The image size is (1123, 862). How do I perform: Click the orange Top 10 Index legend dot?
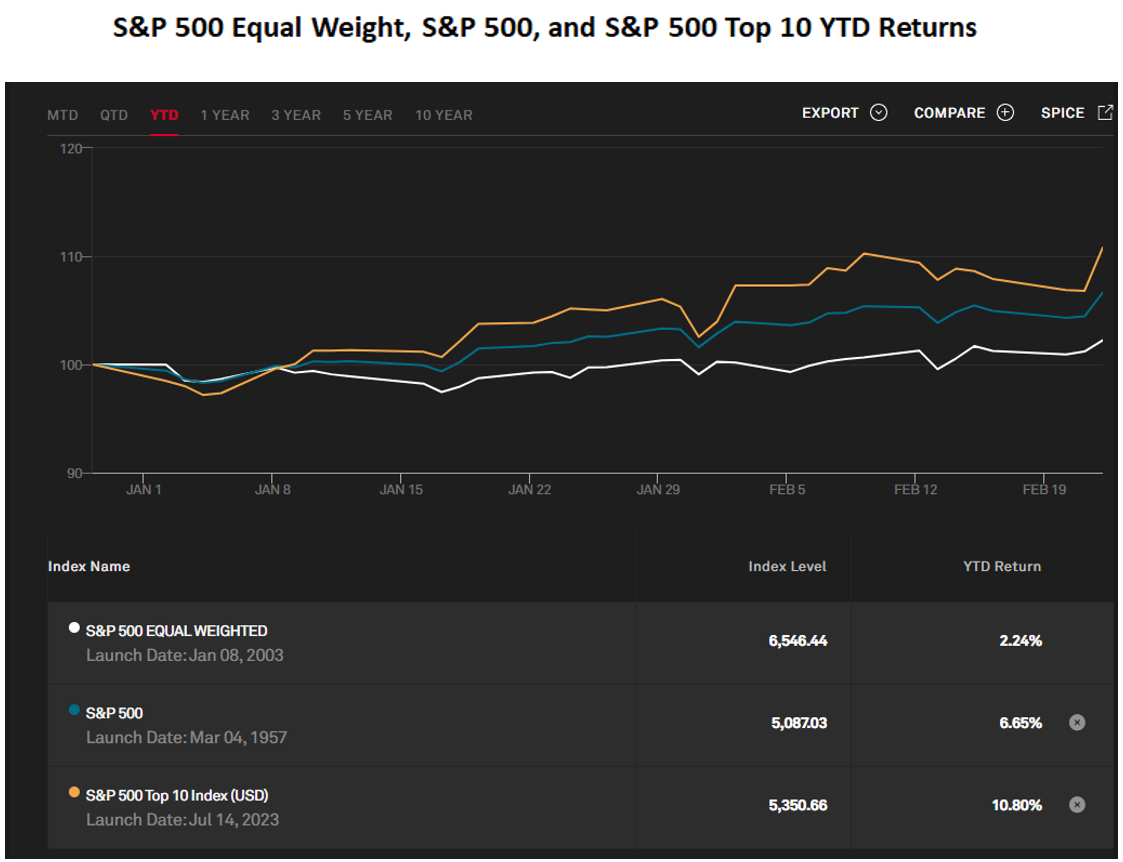click(74, 793)
